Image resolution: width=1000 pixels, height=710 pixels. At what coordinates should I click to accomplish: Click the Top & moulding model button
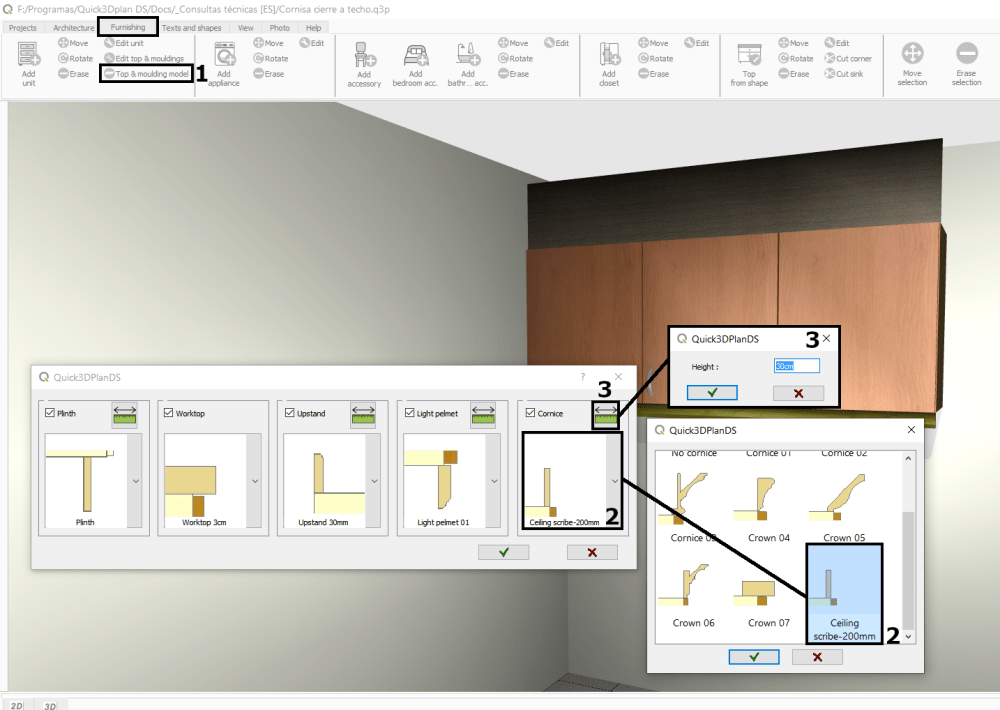146,73
